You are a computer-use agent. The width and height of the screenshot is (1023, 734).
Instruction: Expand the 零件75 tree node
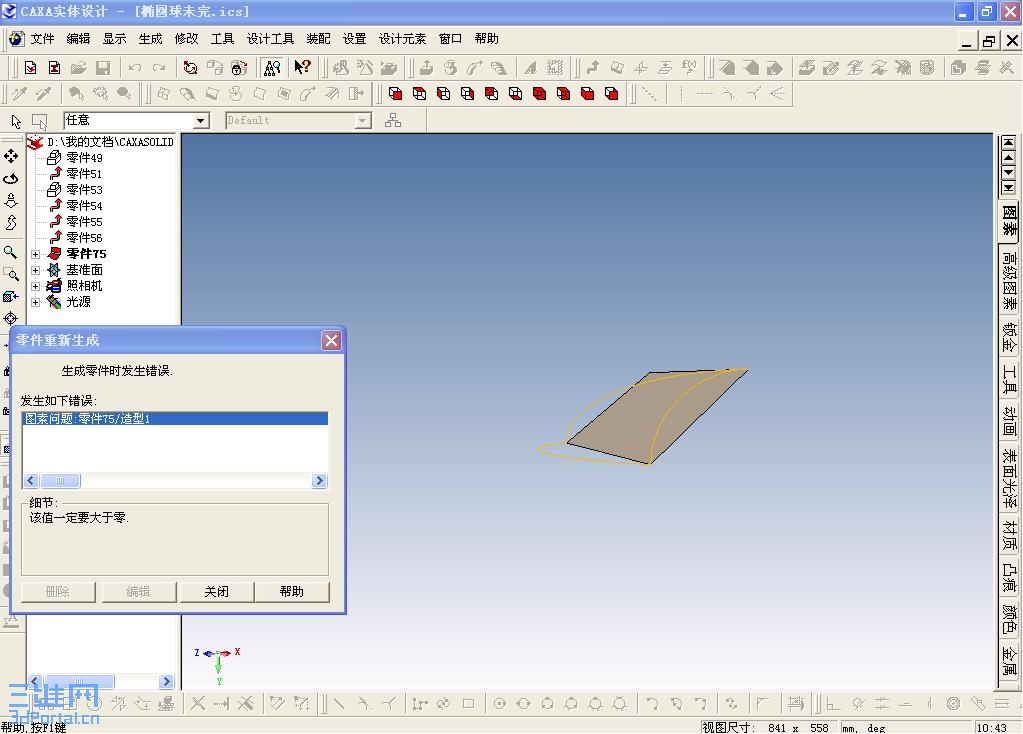36,254
